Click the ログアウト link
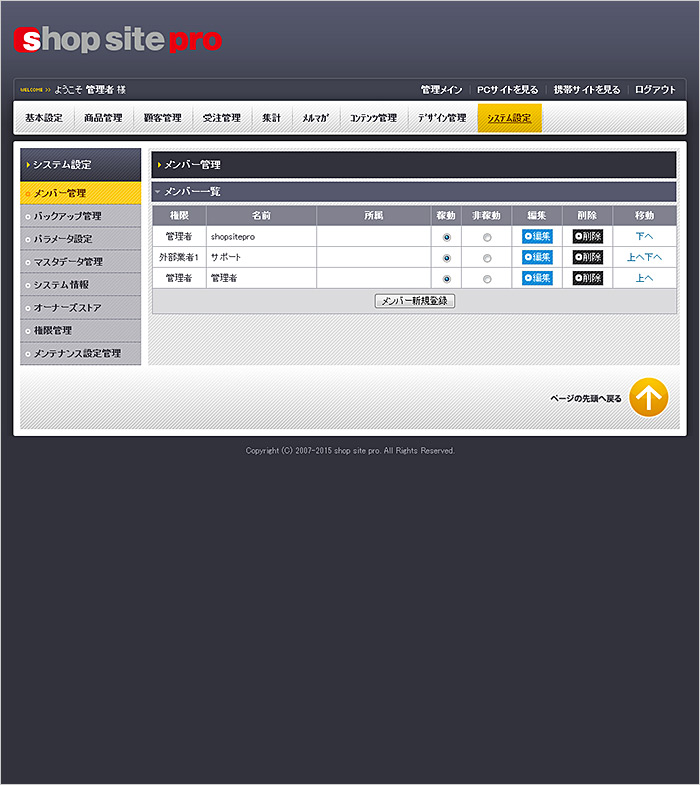The height and width of the screenshot is (785, 700). pyautogui.click(x=655, y=90)
